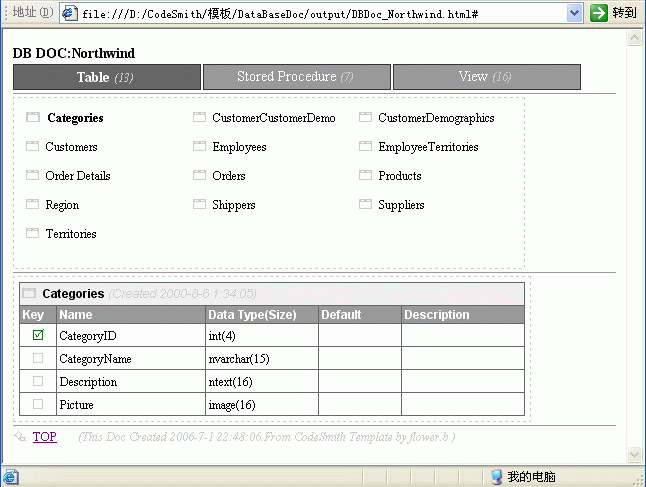Image resolution: width=646 pixels, height=487 pixels.
Task: Open the Categories table link
Action: click(x=75, y=118)
